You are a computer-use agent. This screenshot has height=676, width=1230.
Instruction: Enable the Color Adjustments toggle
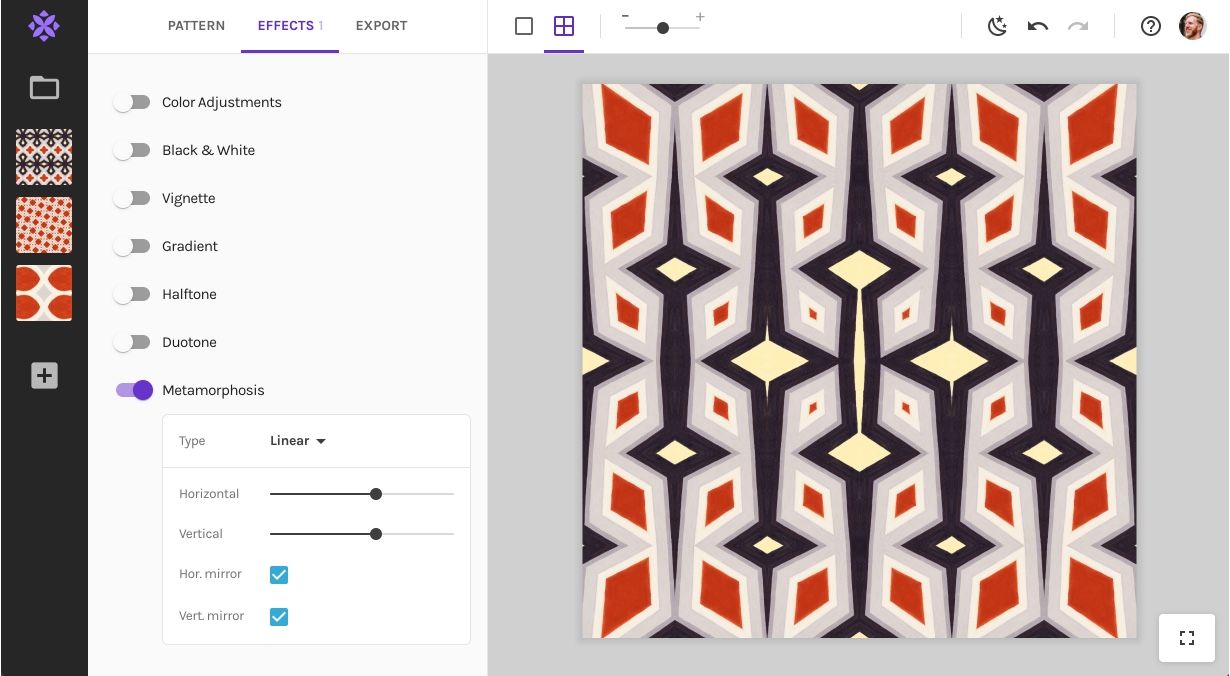(x=132, y=102)
